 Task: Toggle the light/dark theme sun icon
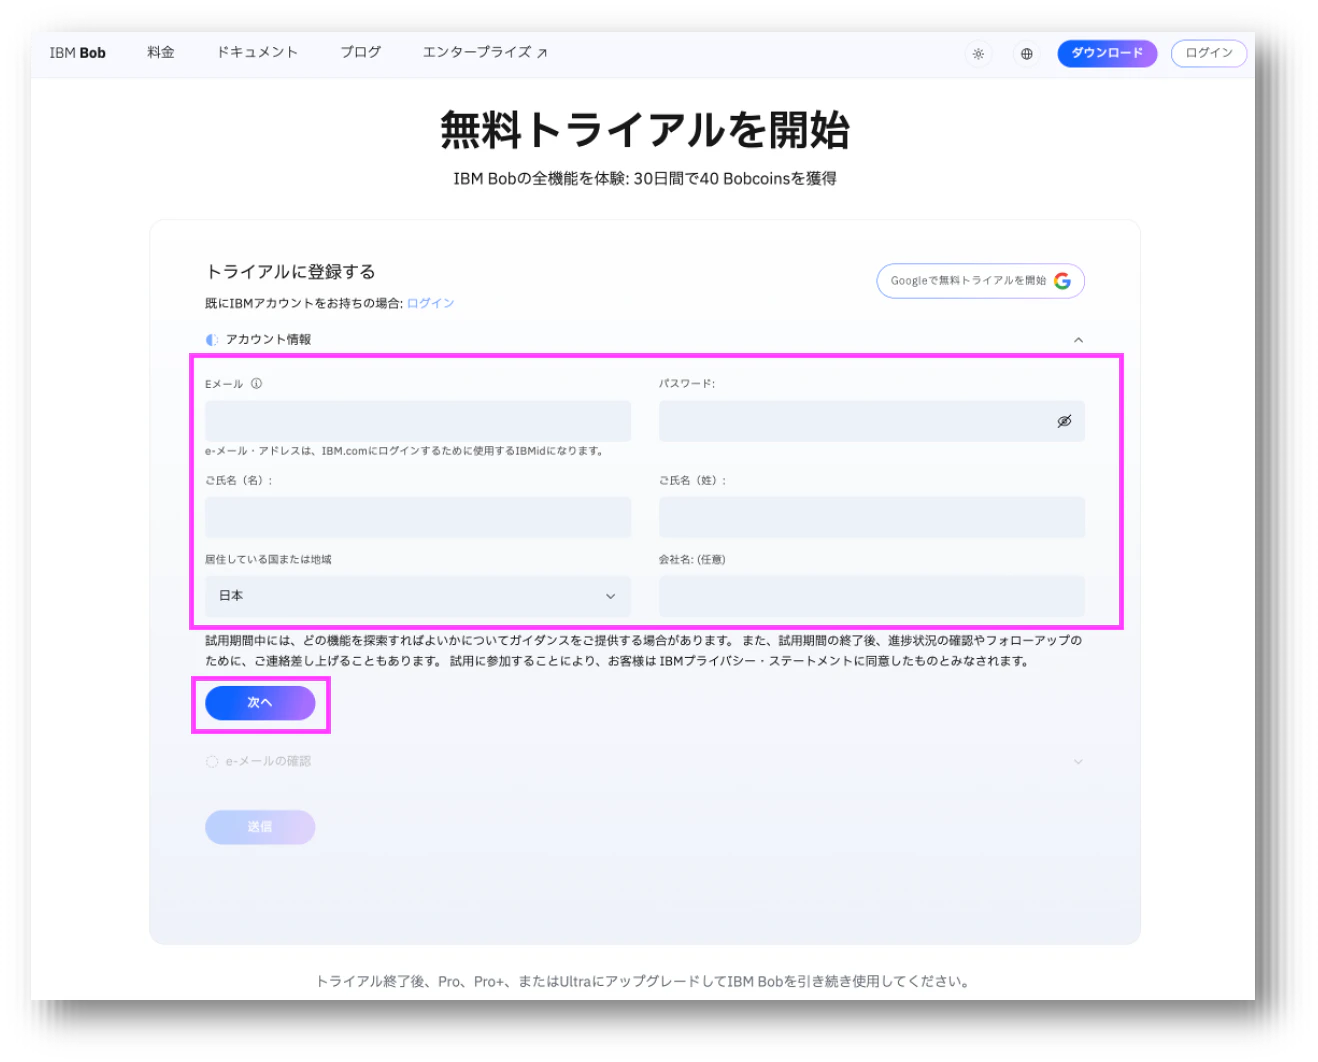(x=978, y=54)
